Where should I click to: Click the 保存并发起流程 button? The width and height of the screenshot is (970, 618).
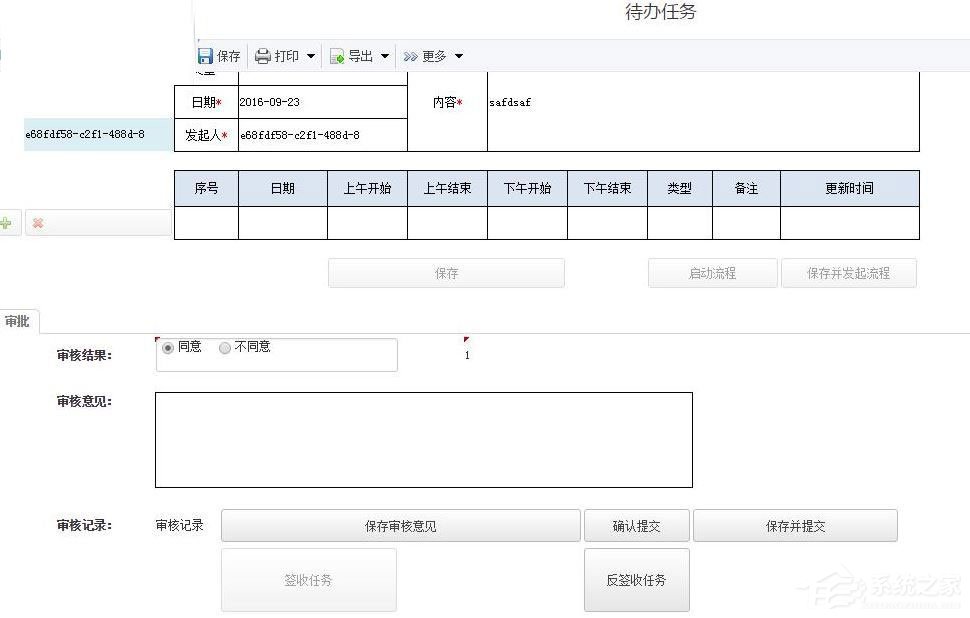tap(849, 273)
